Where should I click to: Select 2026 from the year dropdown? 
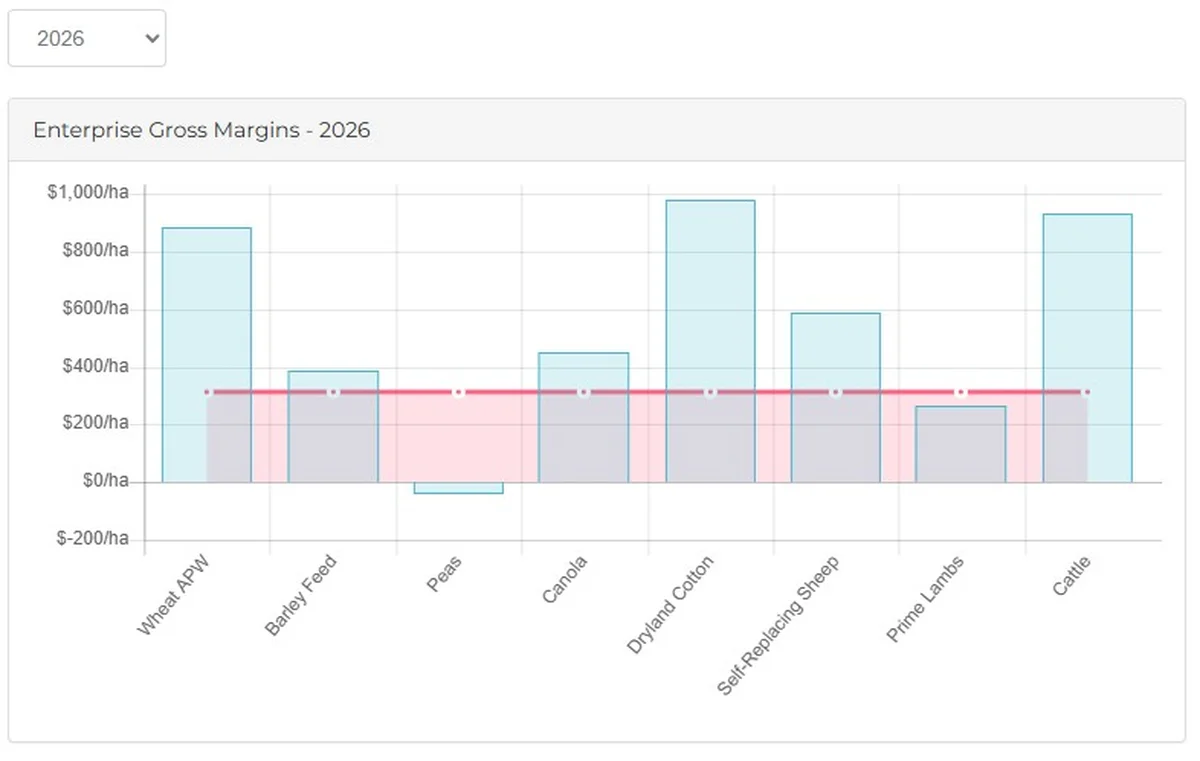(87, 38)
